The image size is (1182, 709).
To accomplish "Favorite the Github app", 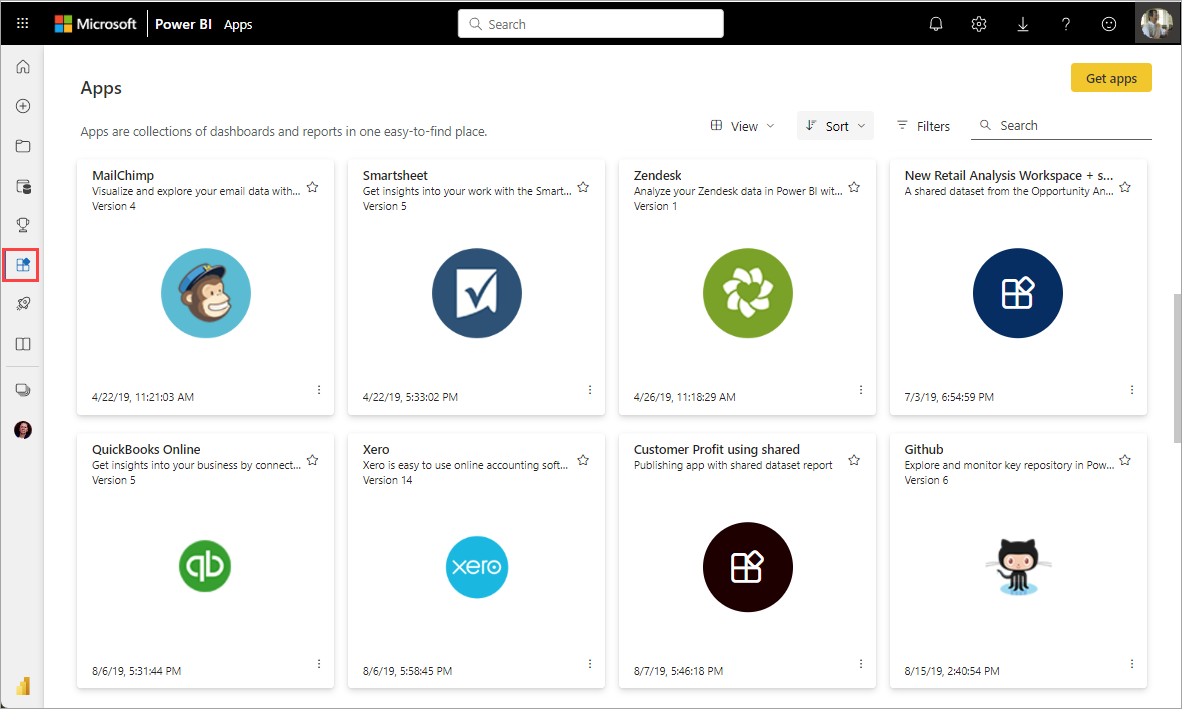I will (x=1125, y=460).
